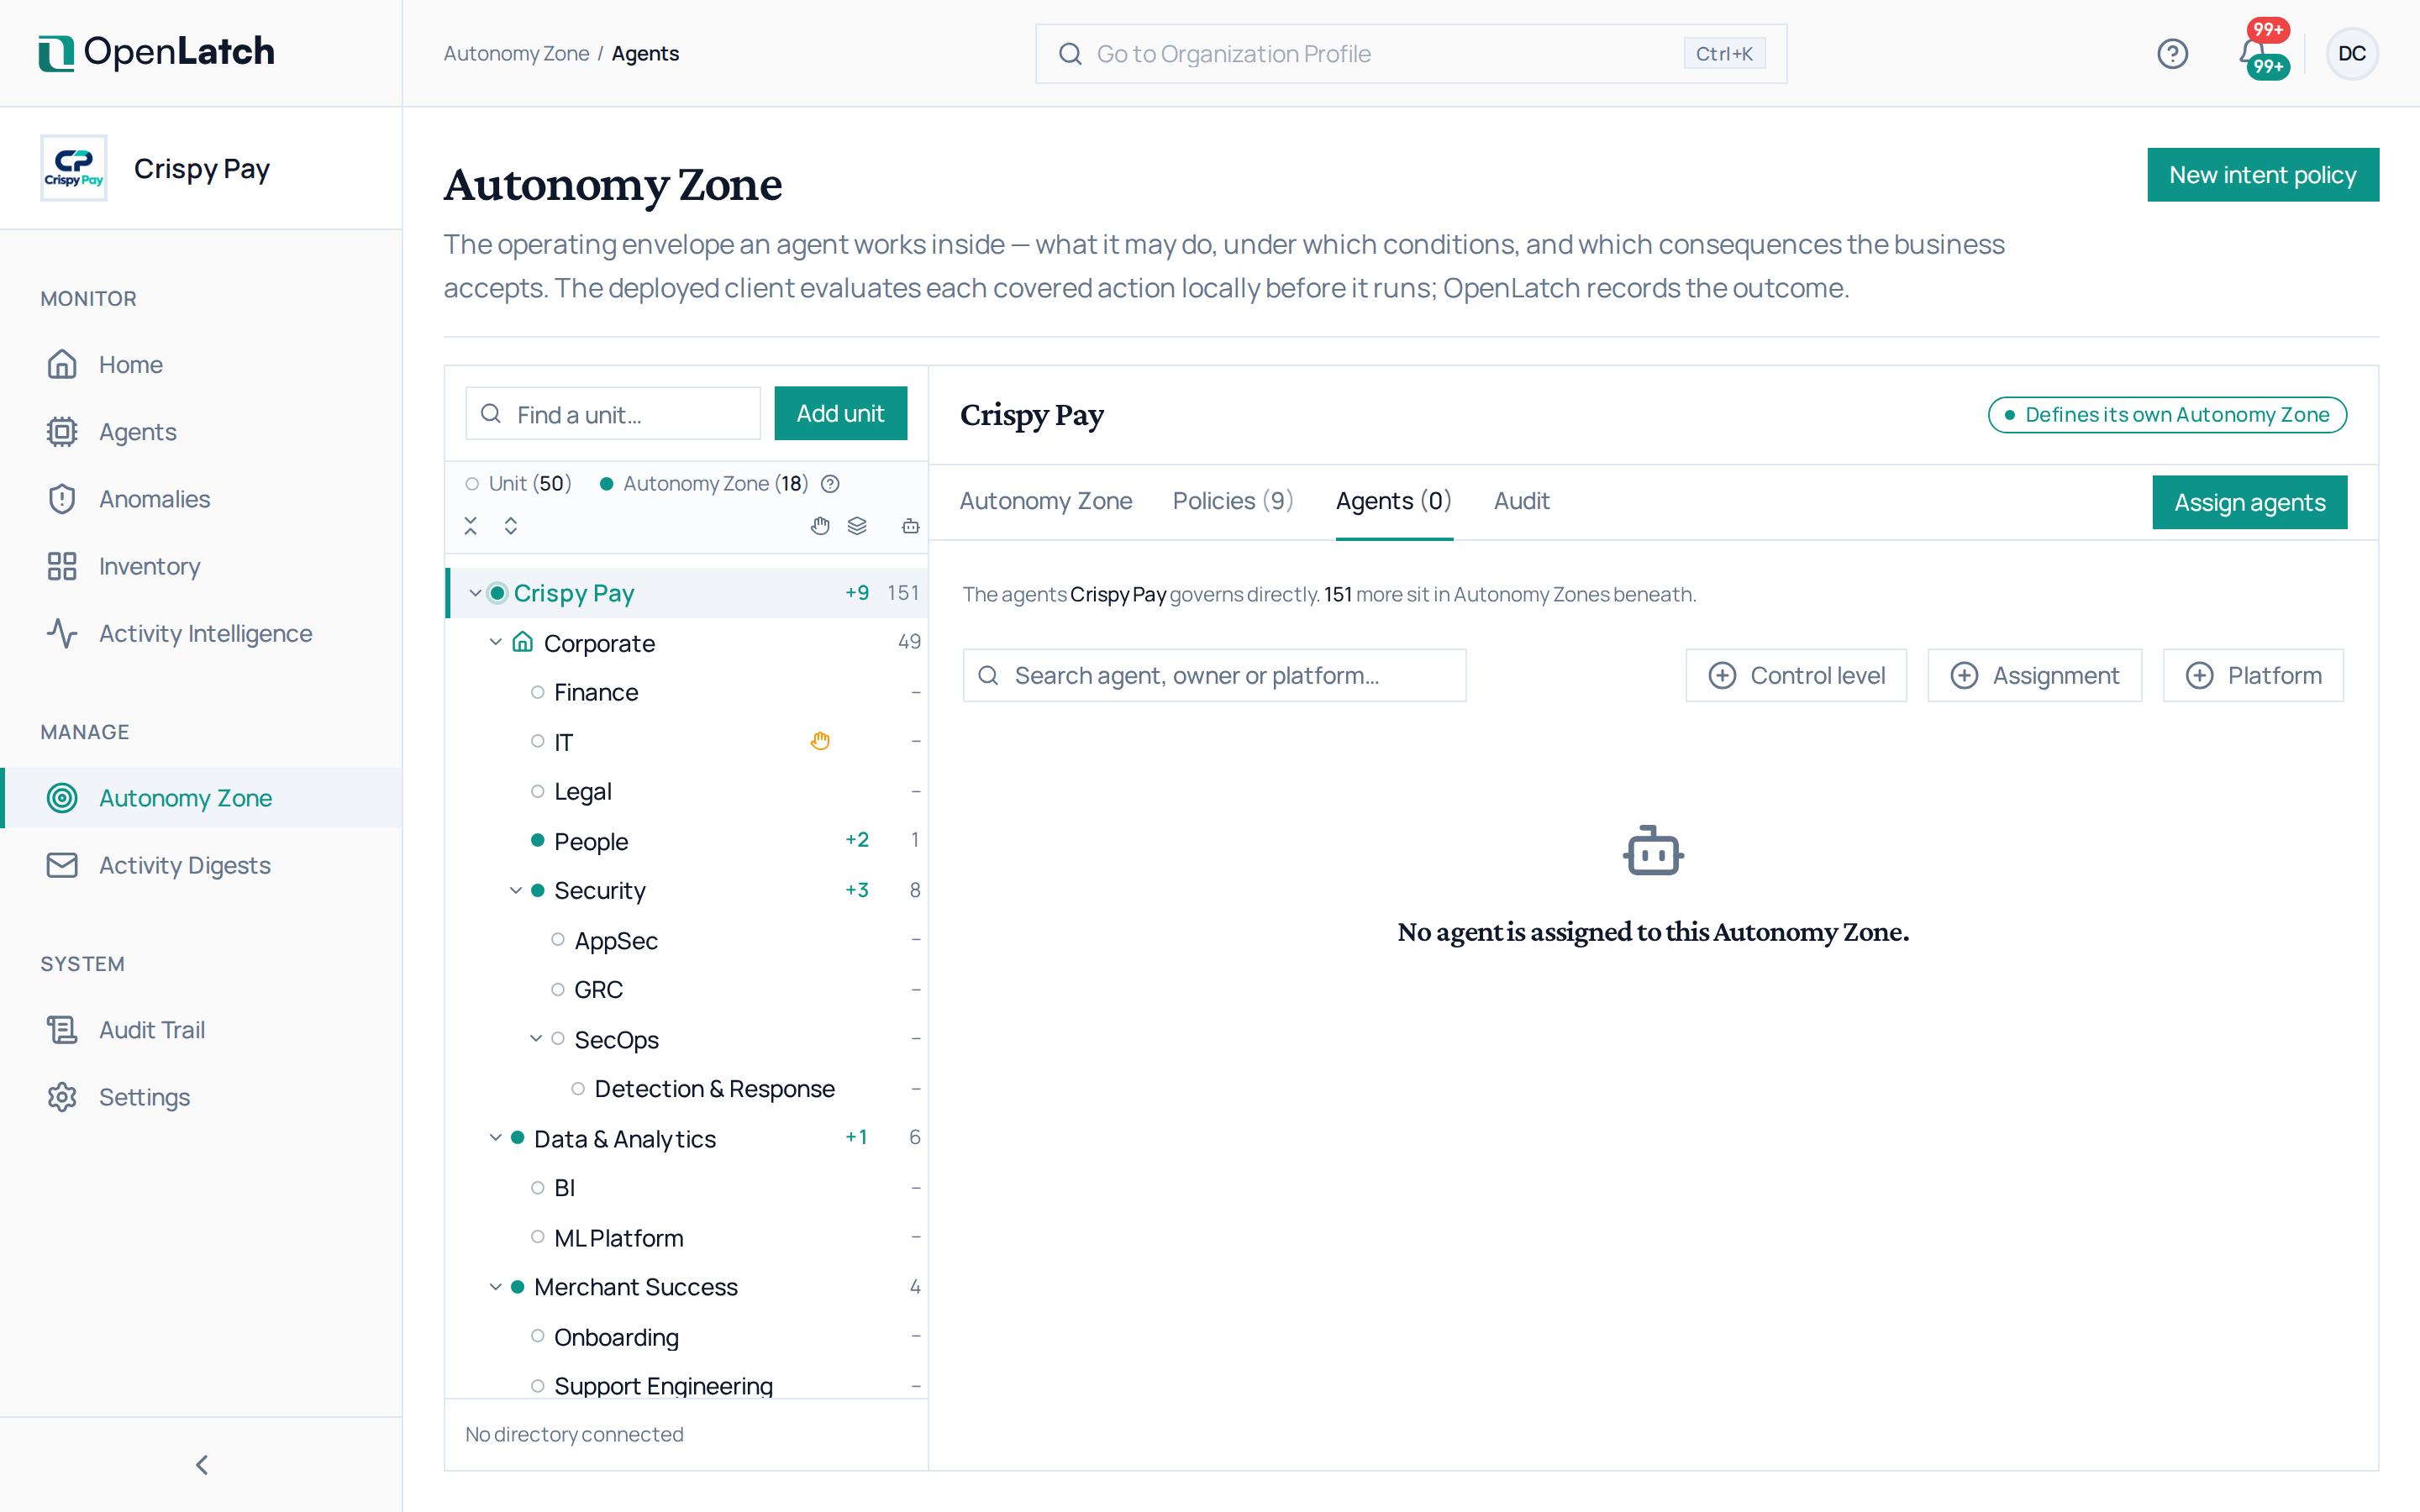
Task: Click the help icon in top bar
Action: (x=2172, y=54)
